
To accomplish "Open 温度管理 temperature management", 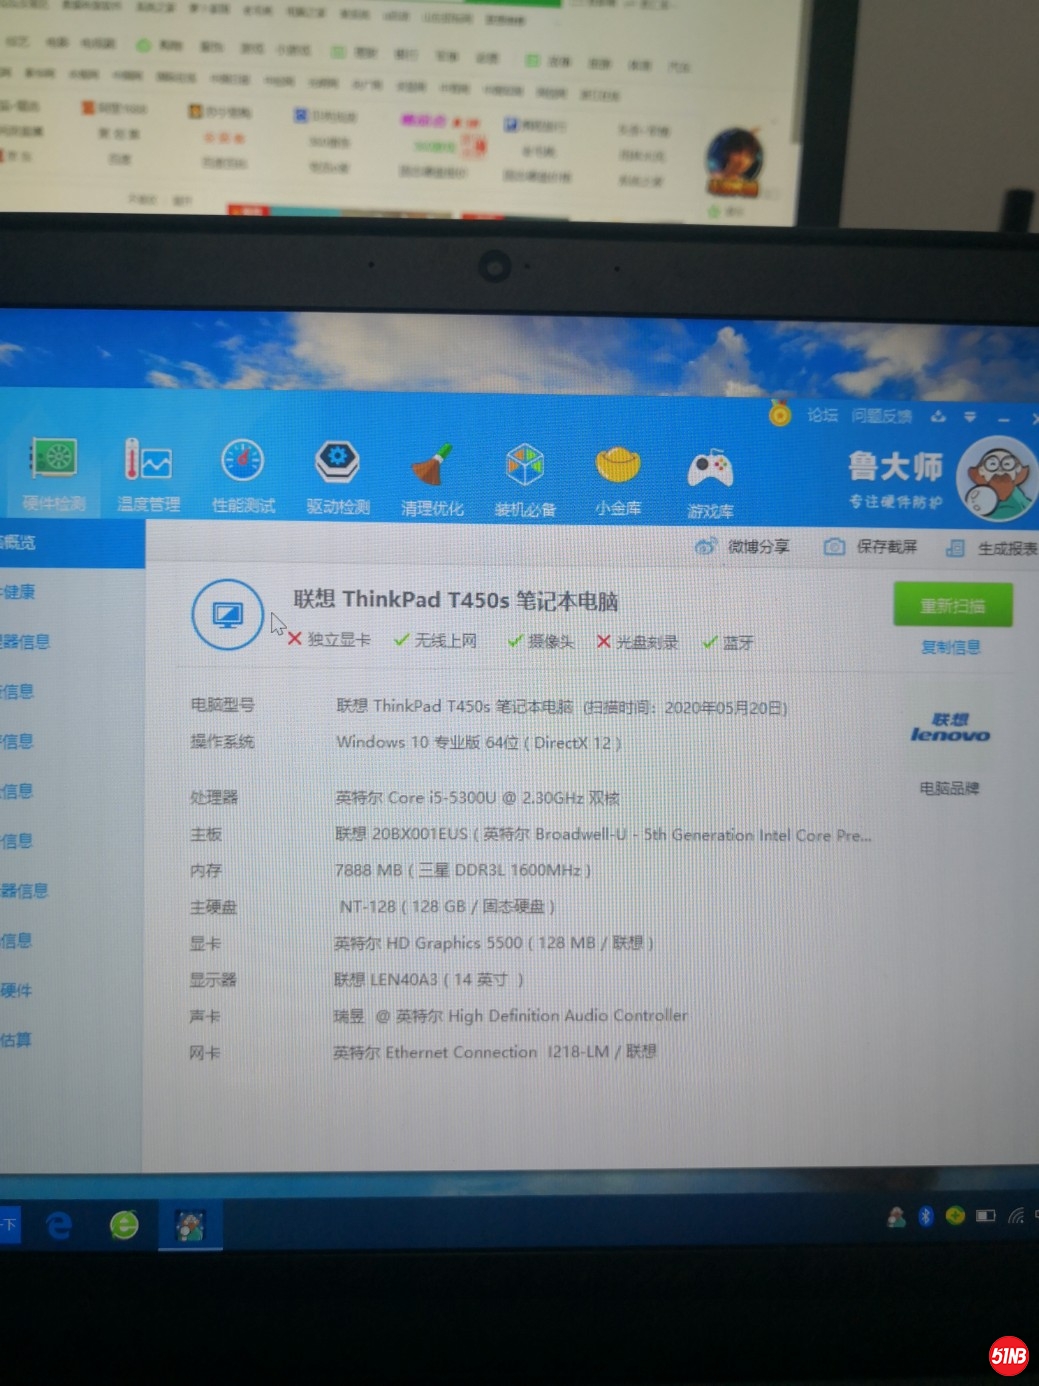I will click(x=148, y=474).
